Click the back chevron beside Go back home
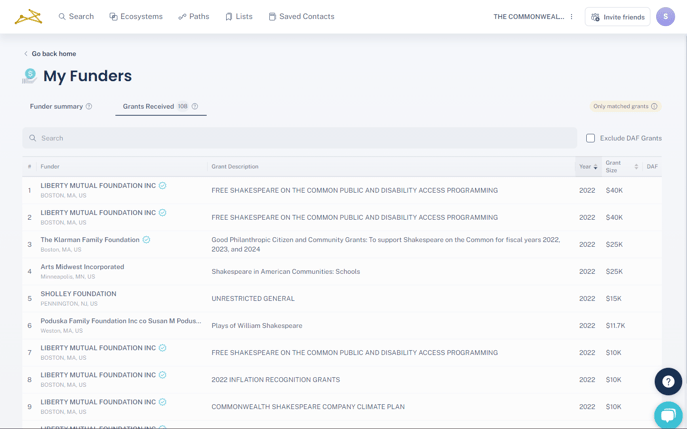 (25, 53)
